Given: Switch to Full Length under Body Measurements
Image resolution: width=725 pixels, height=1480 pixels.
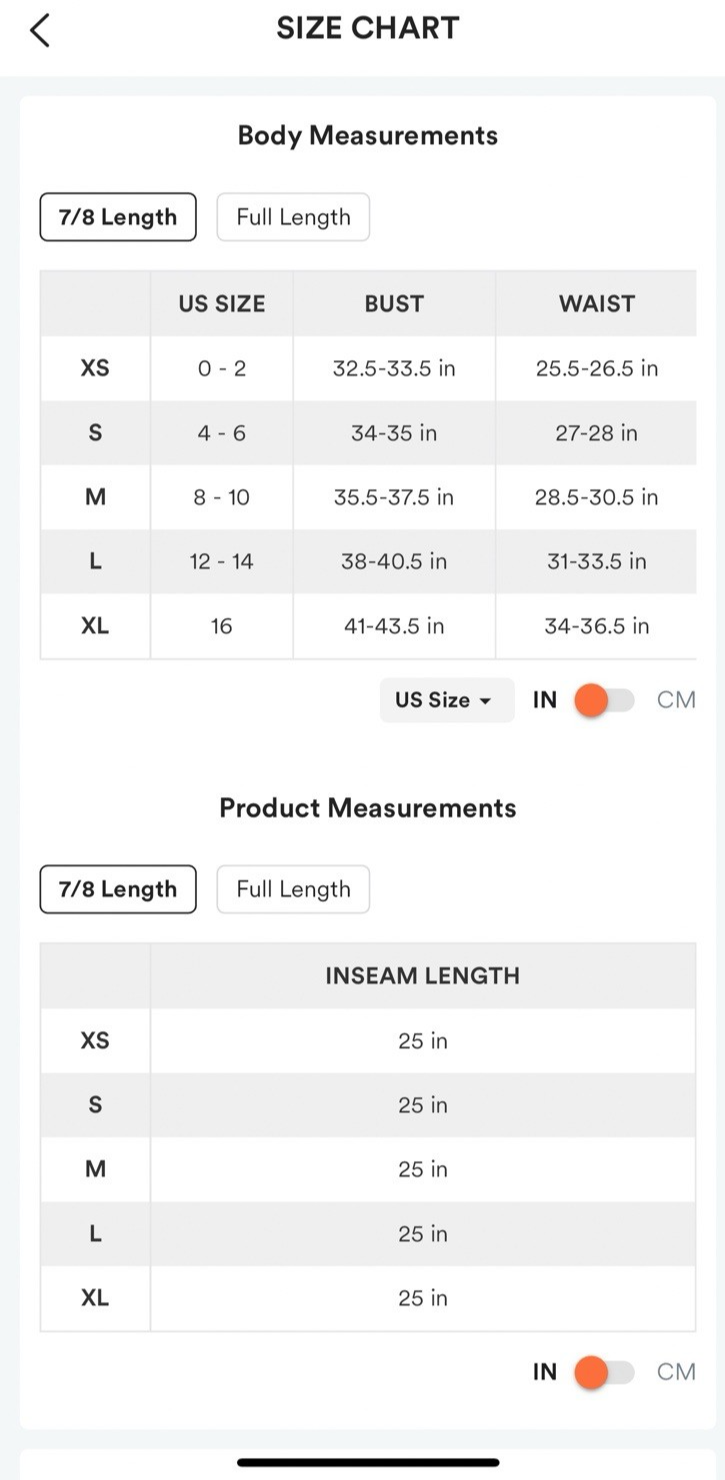Looking at the screenshot, I should coord(293,217).
